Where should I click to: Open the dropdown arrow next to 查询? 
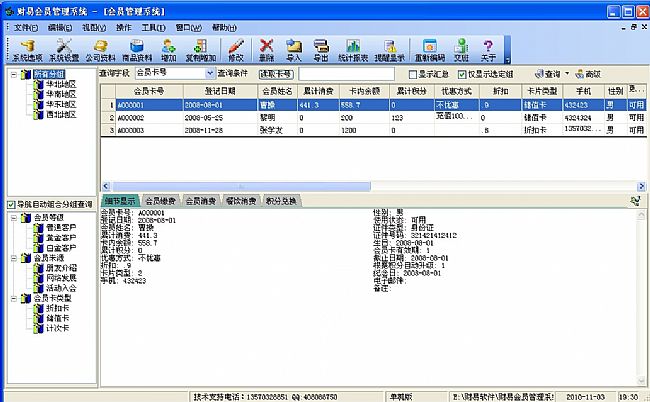tap(567, 74)
